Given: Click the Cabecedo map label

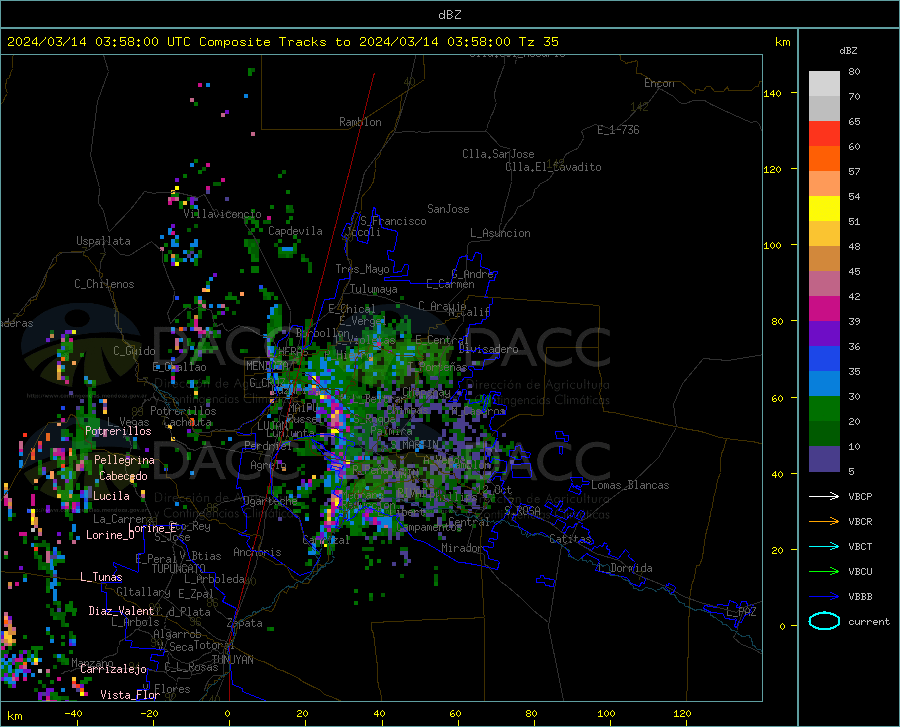Looking at the screenshot, I should point(123,476).
